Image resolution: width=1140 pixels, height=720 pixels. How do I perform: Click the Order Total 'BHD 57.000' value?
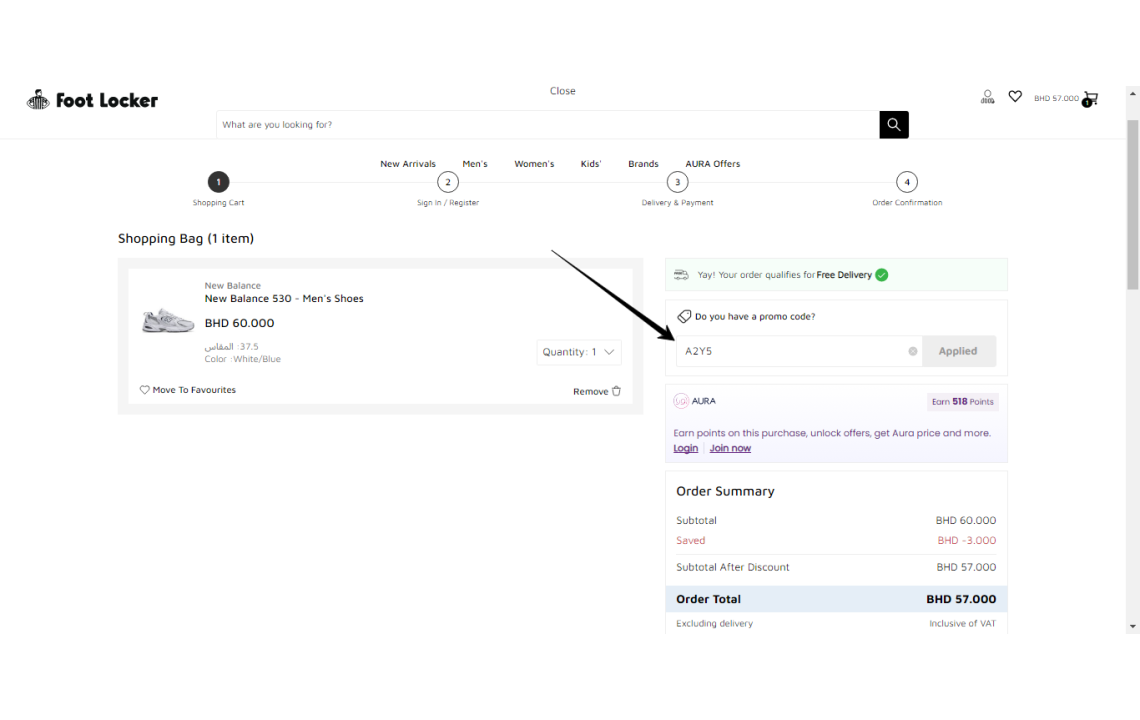coord(961,599)
